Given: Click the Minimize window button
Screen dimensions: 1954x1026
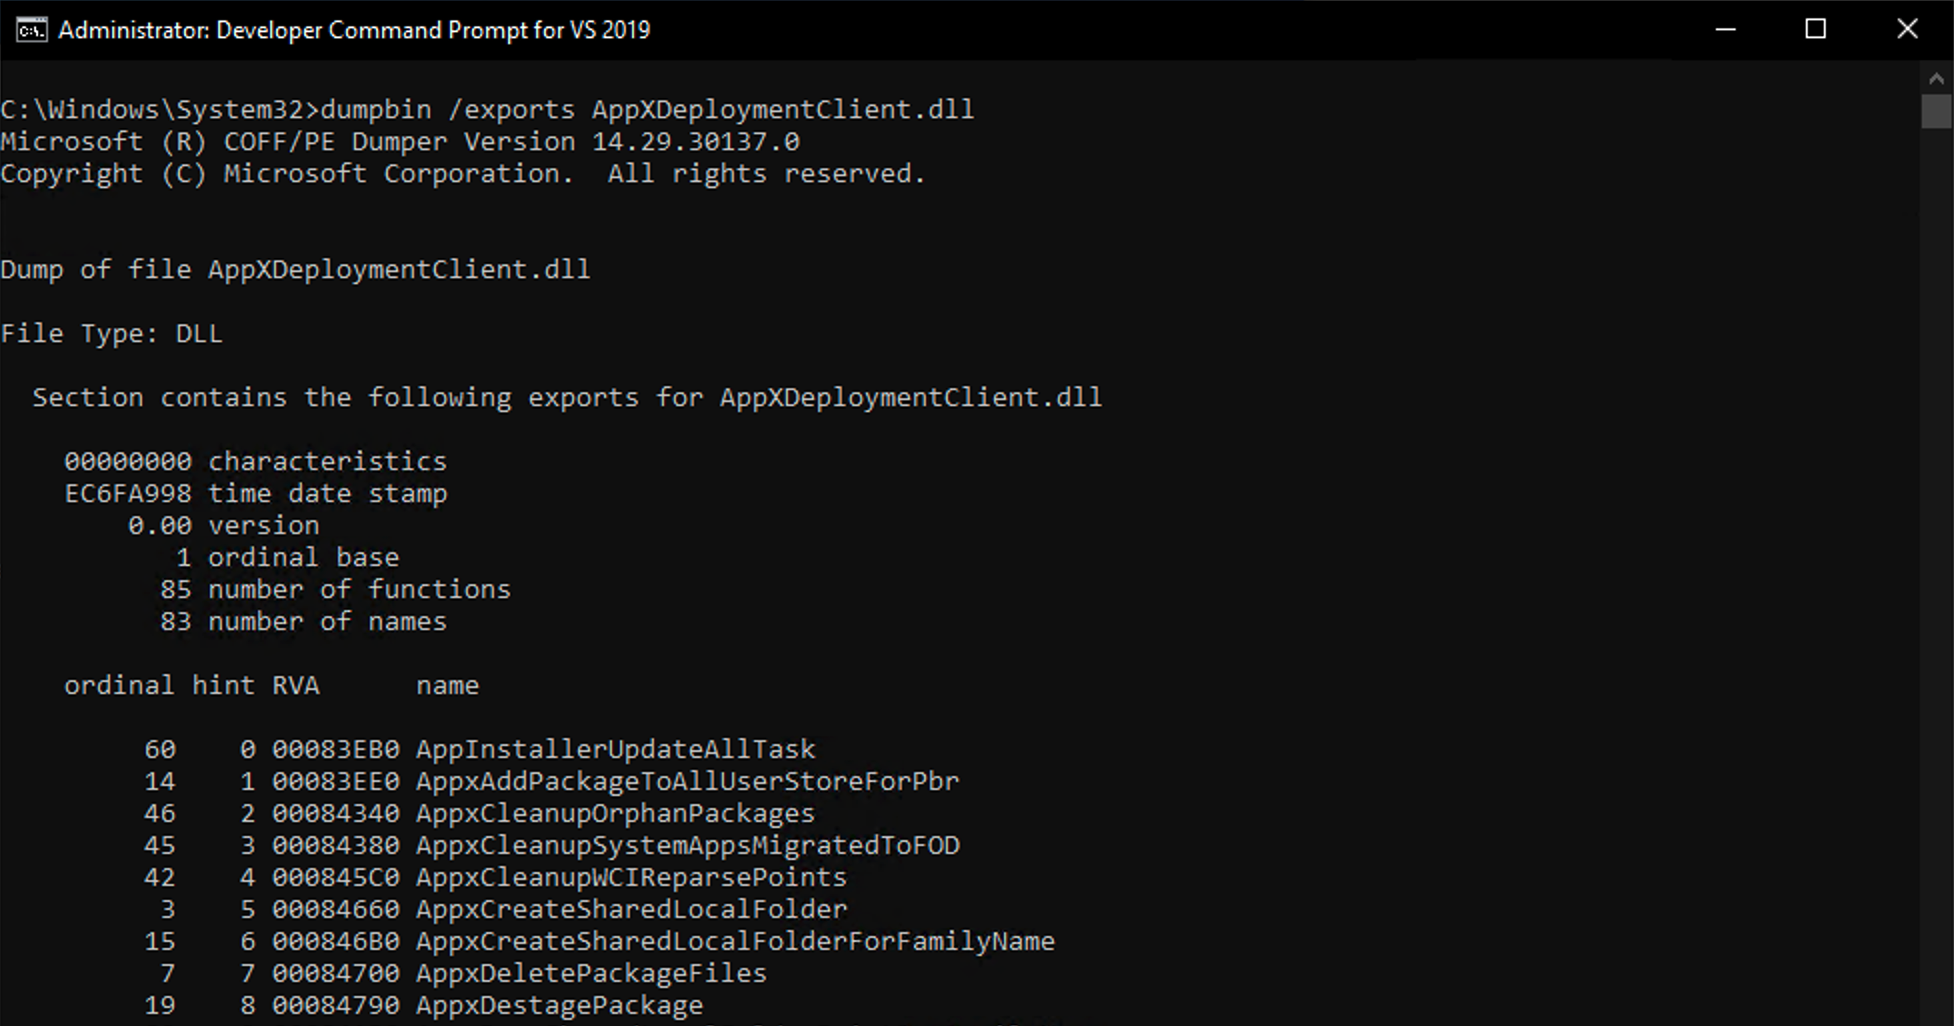Looking at the screenshot, I should click(x=1725, y=29).
